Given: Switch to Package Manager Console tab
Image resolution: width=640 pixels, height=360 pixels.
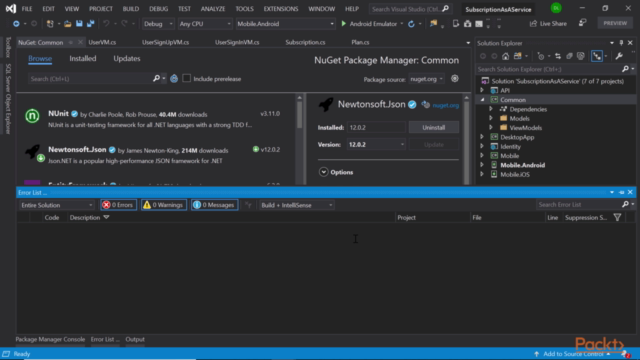Looking at the screenshot, I should pyautogui.click(x=50, y=339).
